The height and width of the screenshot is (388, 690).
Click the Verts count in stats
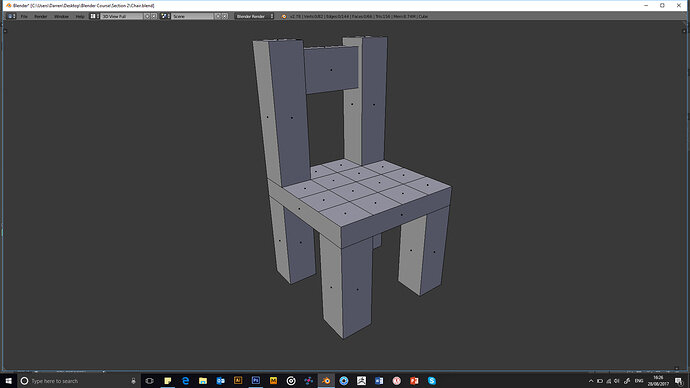[x=314, y=16]
